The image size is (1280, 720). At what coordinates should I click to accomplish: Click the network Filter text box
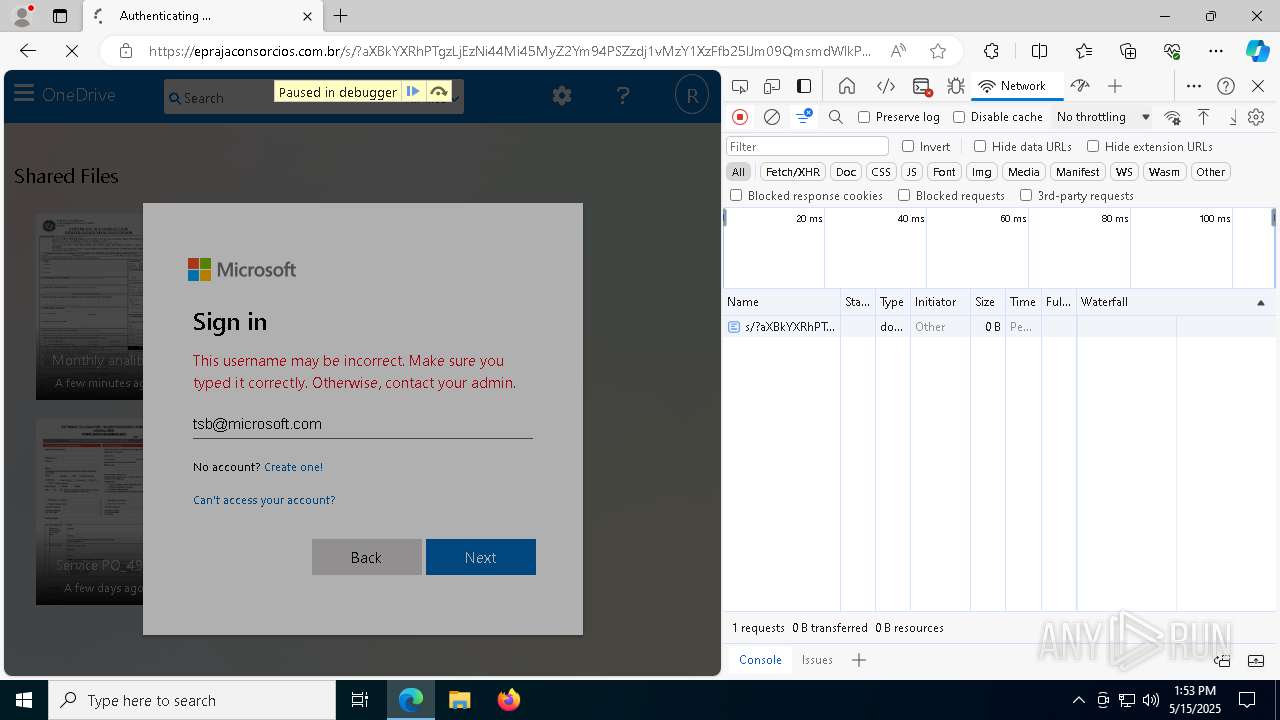808,146
